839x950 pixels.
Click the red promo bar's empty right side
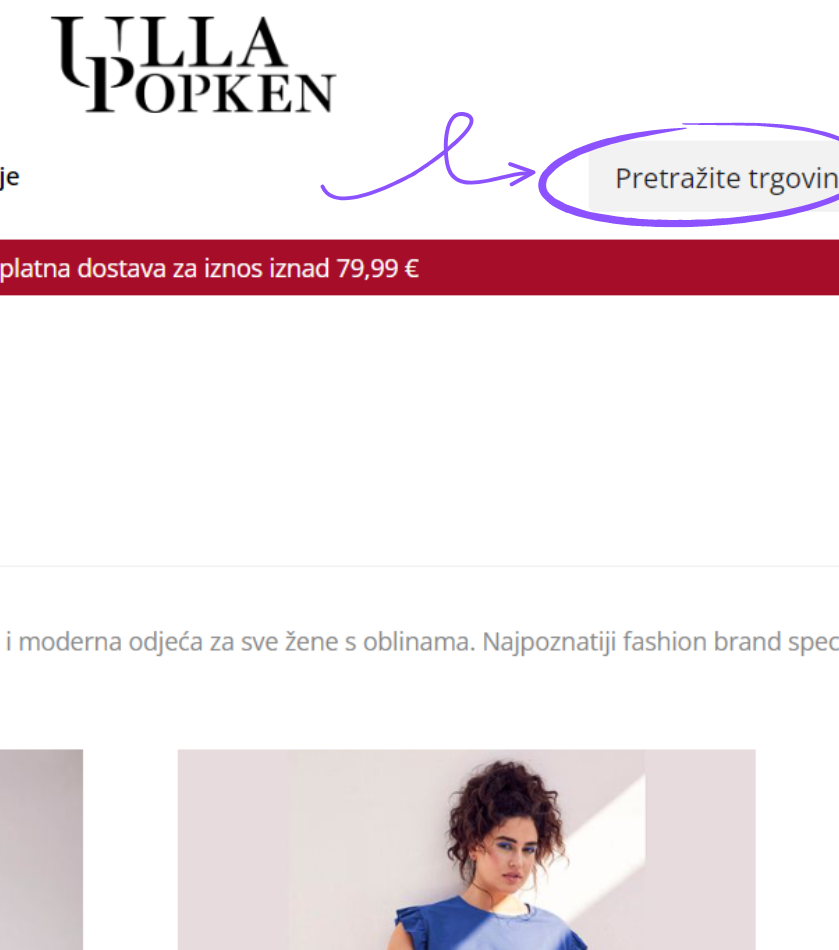coord(630,267)
